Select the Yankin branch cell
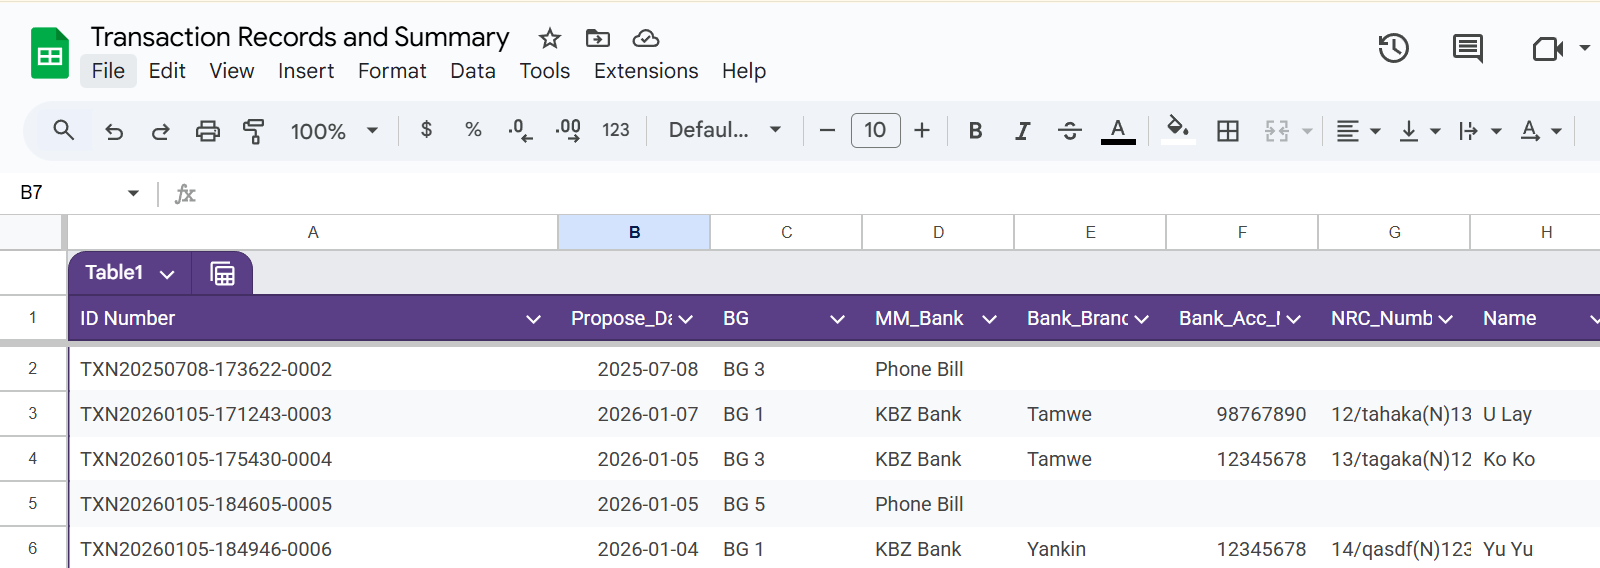 pos(1090,549)
